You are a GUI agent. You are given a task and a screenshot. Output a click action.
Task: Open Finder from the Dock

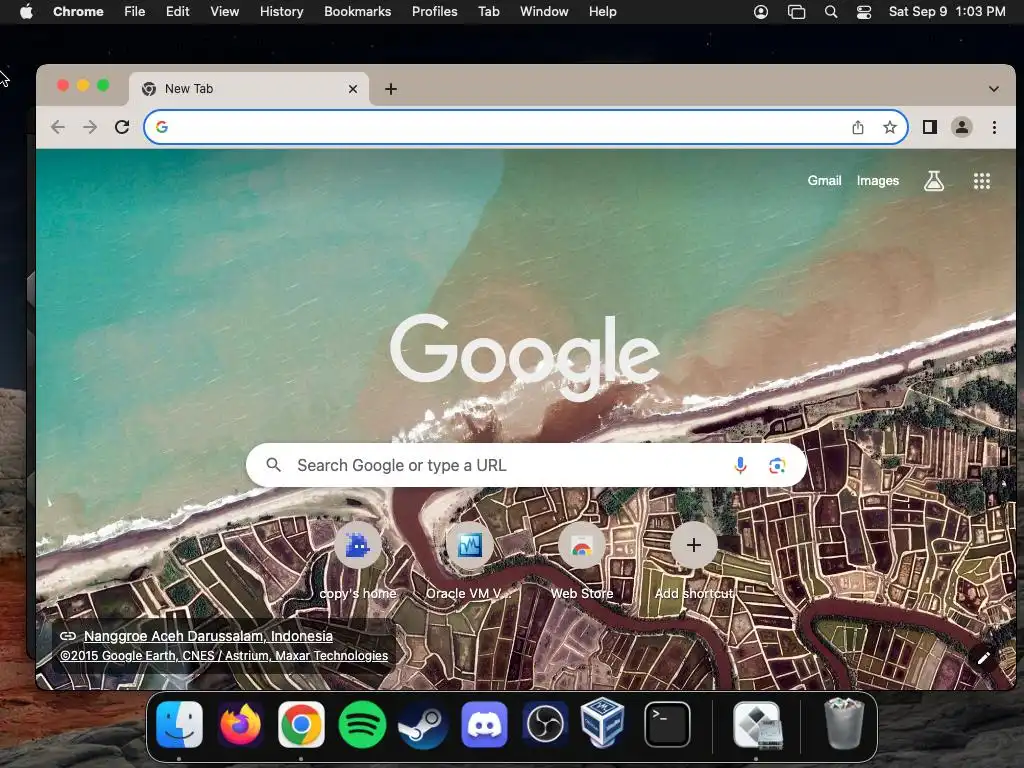pyautogui.click(x=180, y=724)
